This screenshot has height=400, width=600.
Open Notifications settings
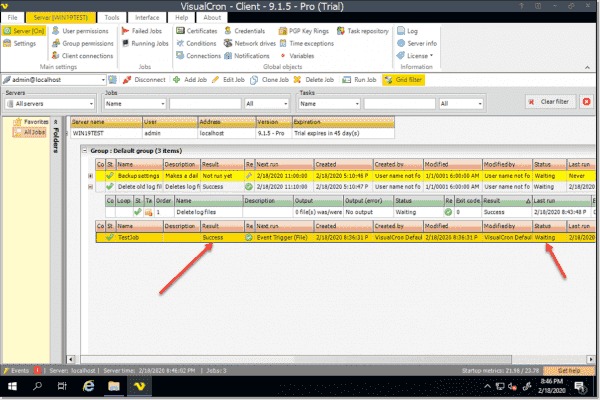click(247, 56)
